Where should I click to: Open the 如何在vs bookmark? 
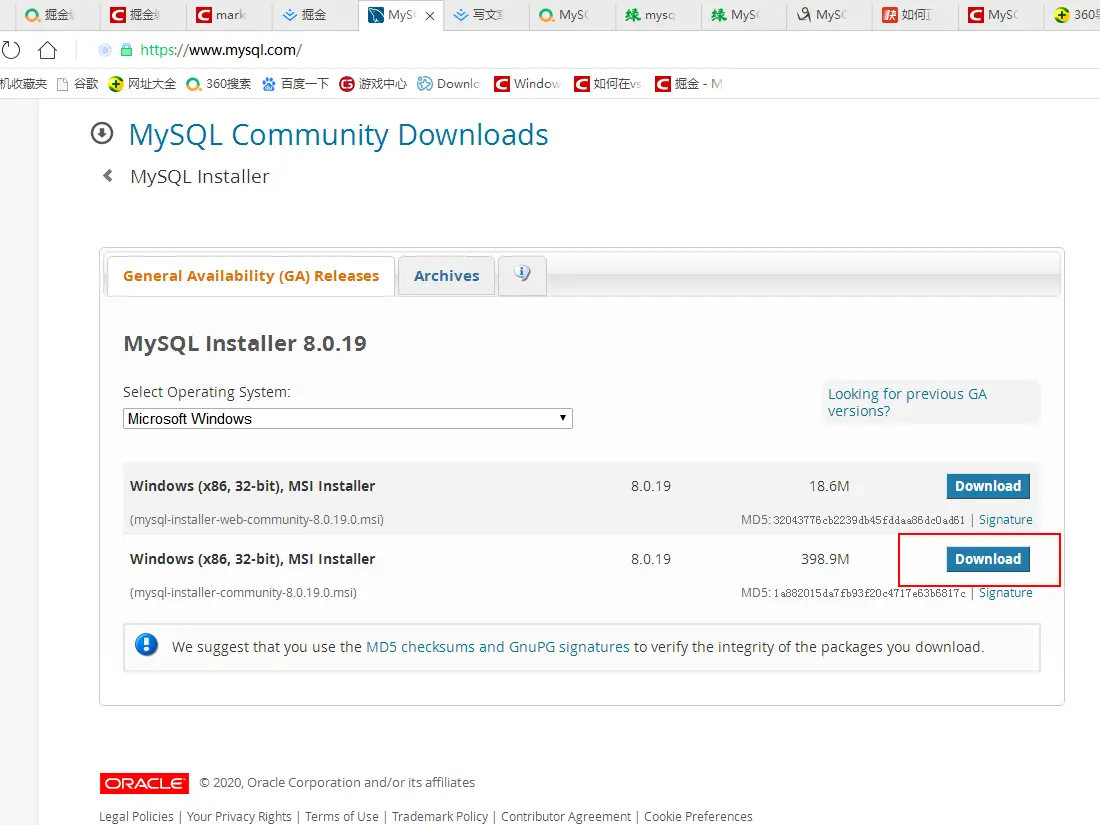pos(608,84)
